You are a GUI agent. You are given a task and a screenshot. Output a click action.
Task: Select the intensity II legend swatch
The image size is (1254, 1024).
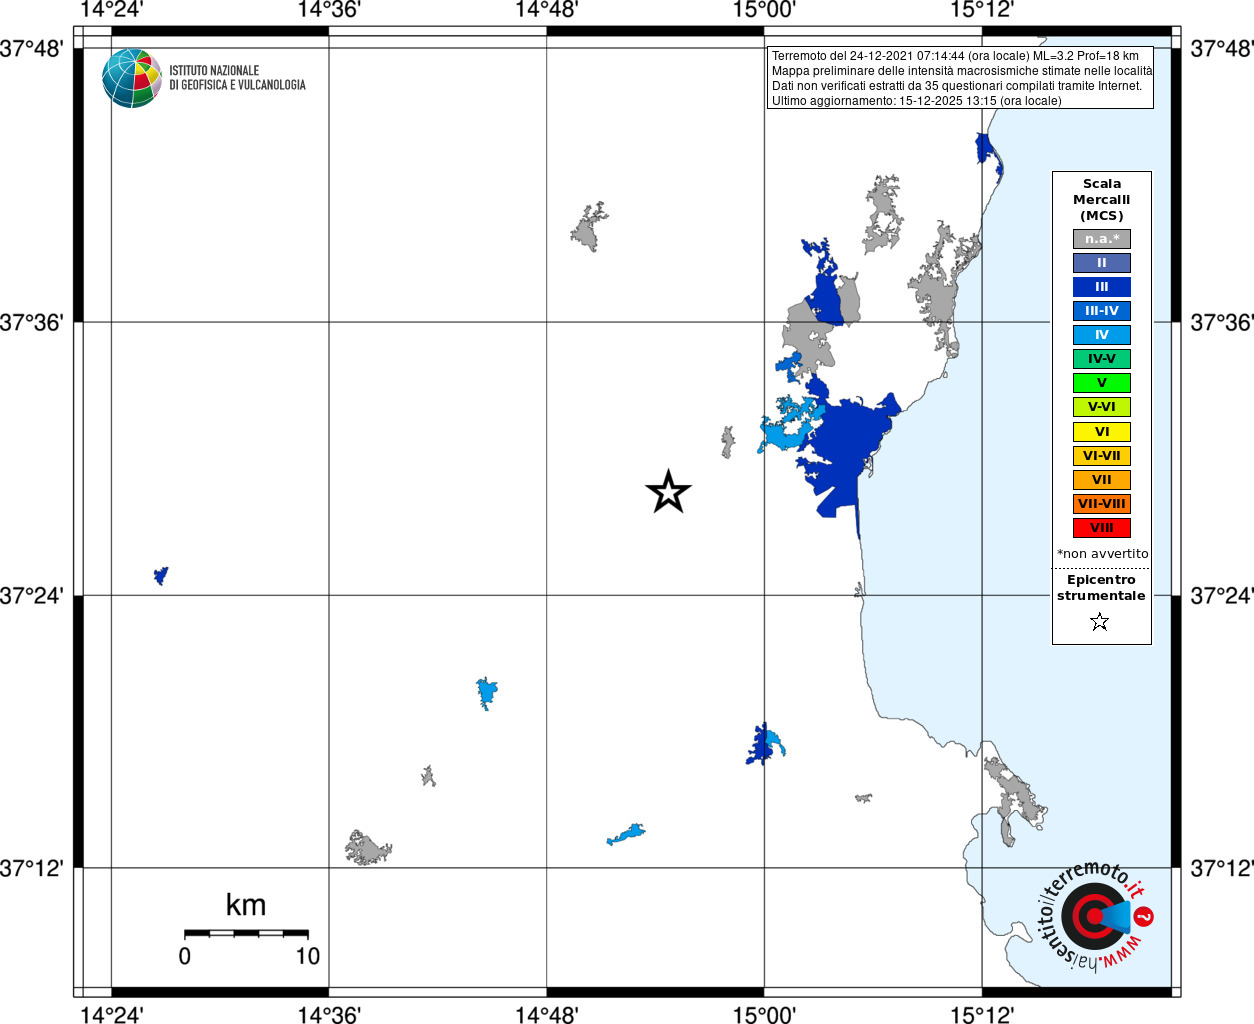coord(1102,263)
